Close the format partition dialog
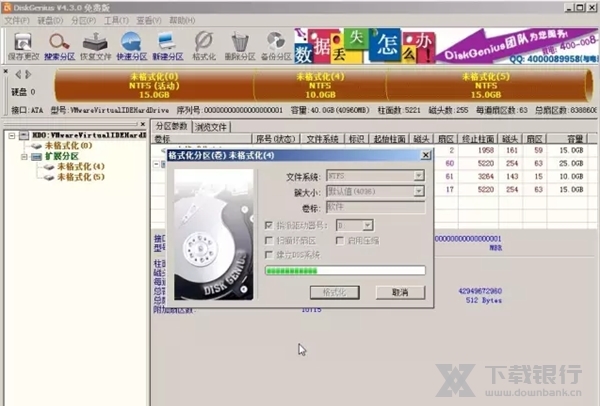 pos(426,155)
